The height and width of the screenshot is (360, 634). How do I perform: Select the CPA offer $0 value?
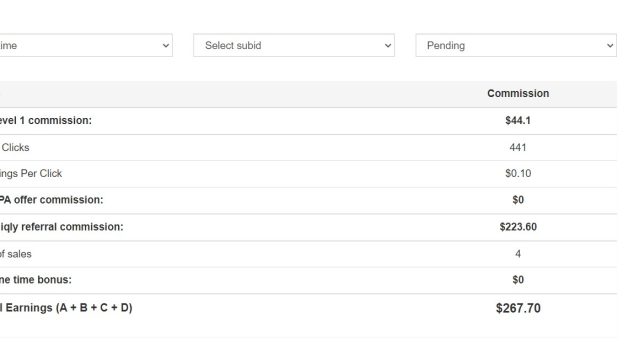518,200
